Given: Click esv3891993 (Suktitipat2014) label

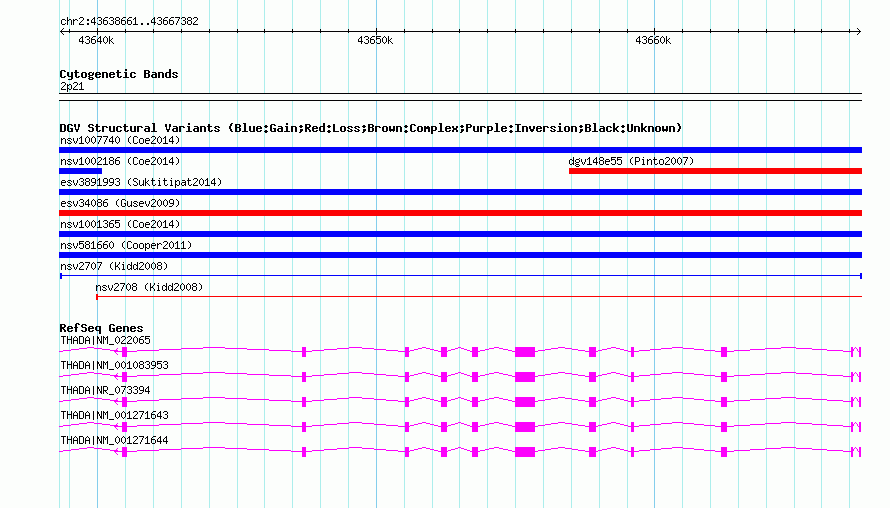Looking at the screenshot, I should pyautogui.click(x=141, y=182).
